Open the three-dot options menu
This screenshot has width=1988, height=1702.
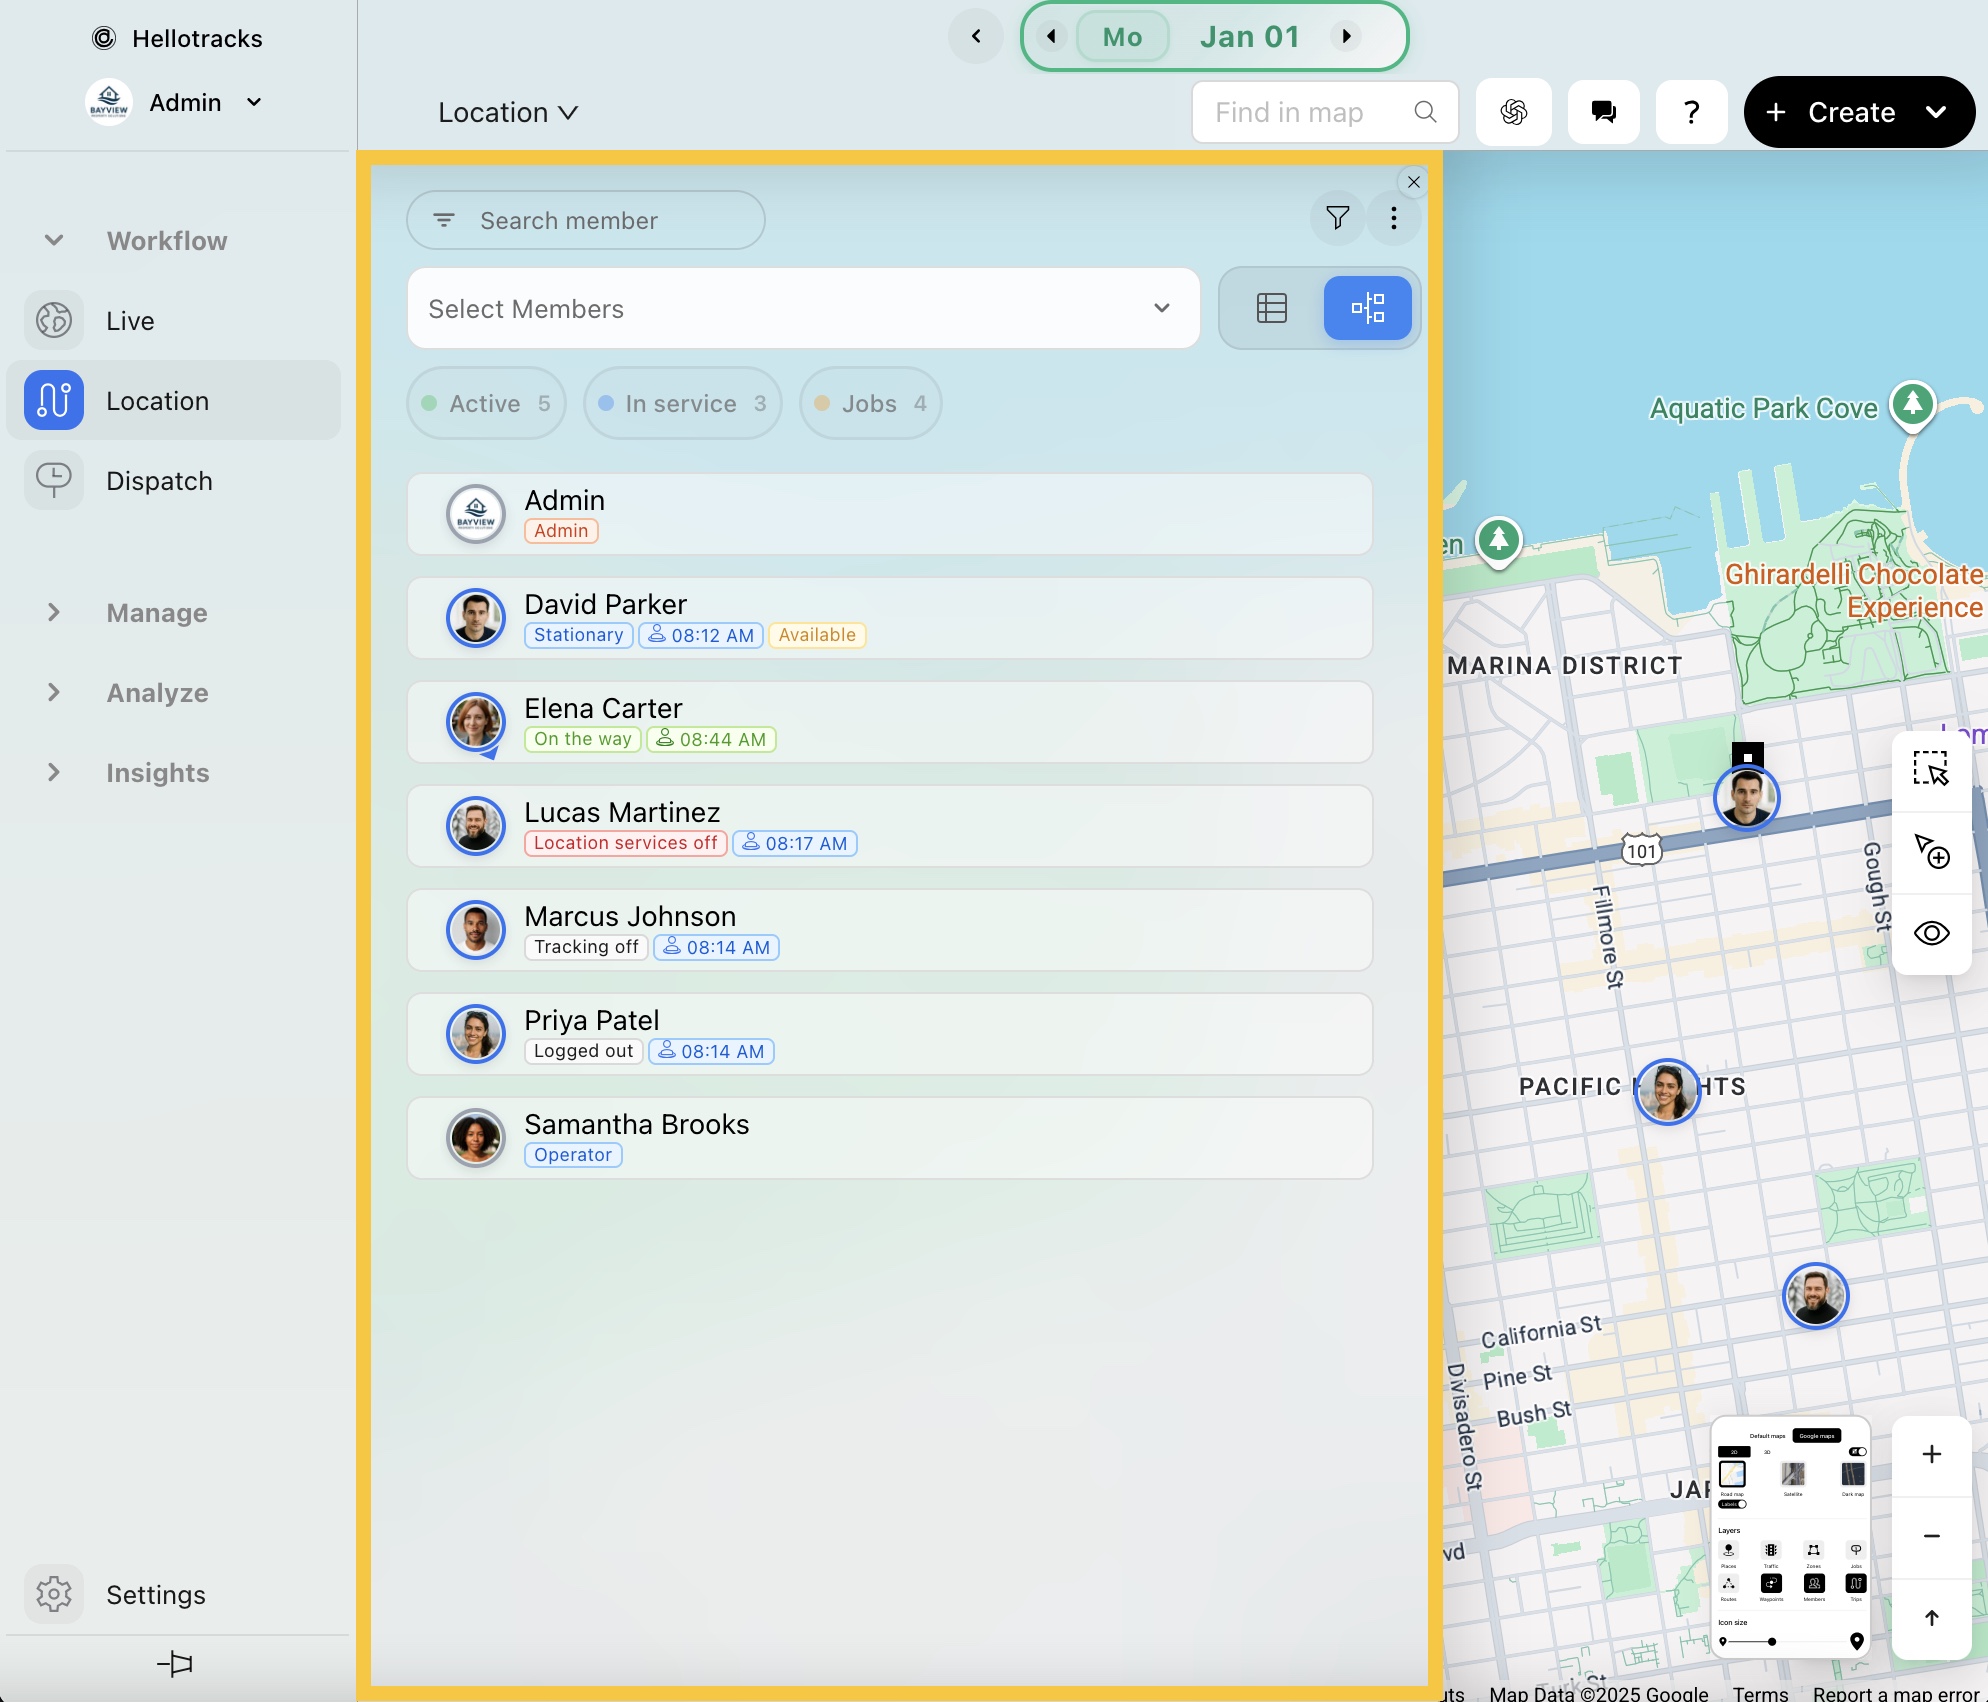1393,218
